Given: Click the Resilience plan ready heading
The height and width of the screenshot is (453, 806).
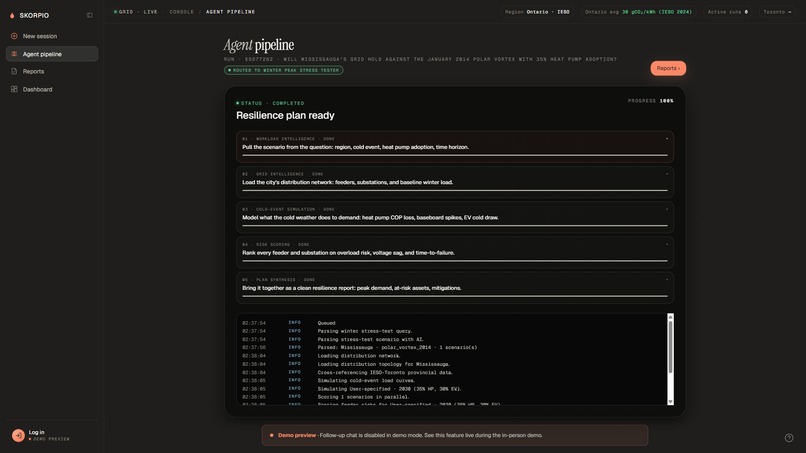Looking at the screenshot, I should tap(285, 116).
